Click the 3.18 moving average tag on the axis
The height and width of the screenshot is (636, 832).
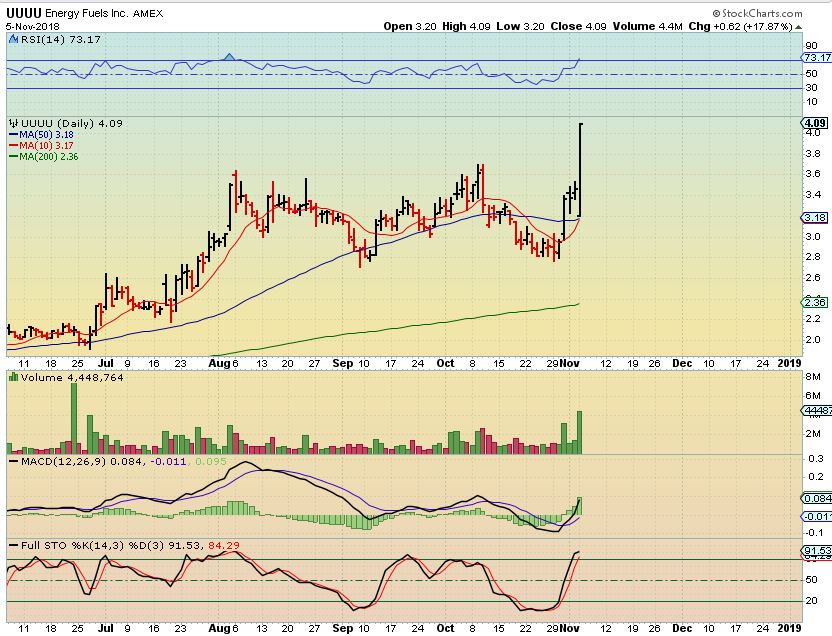tap(814, 217)
